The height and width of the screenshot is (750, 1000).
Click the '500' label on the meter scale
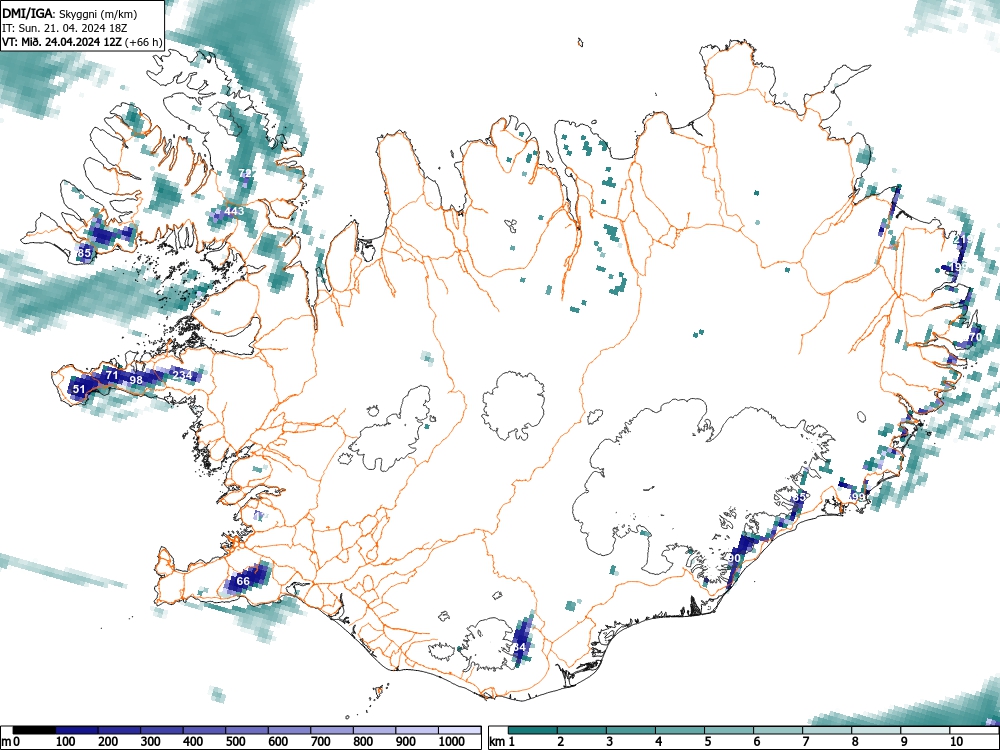click(236, 742)
